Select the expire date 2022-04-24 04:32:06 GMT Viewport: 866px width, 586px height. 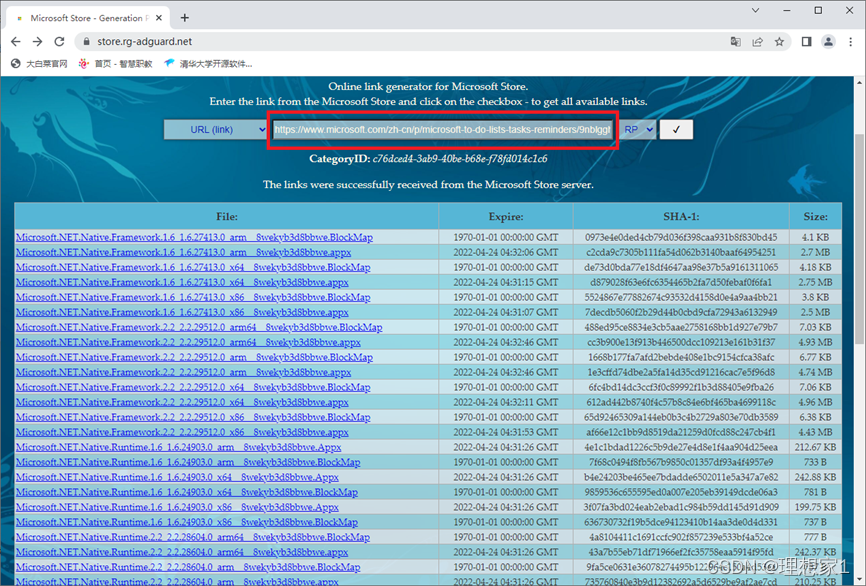506,252
